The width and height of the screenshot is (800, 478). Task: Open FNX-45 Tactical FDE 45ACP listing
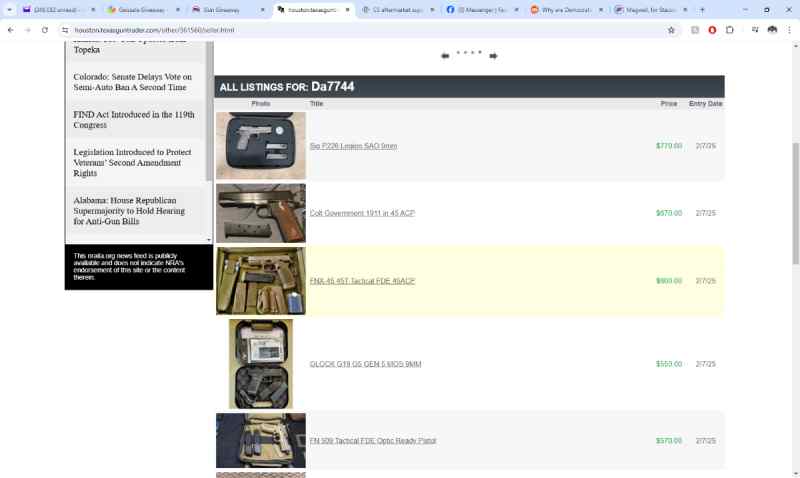(362, 281)
